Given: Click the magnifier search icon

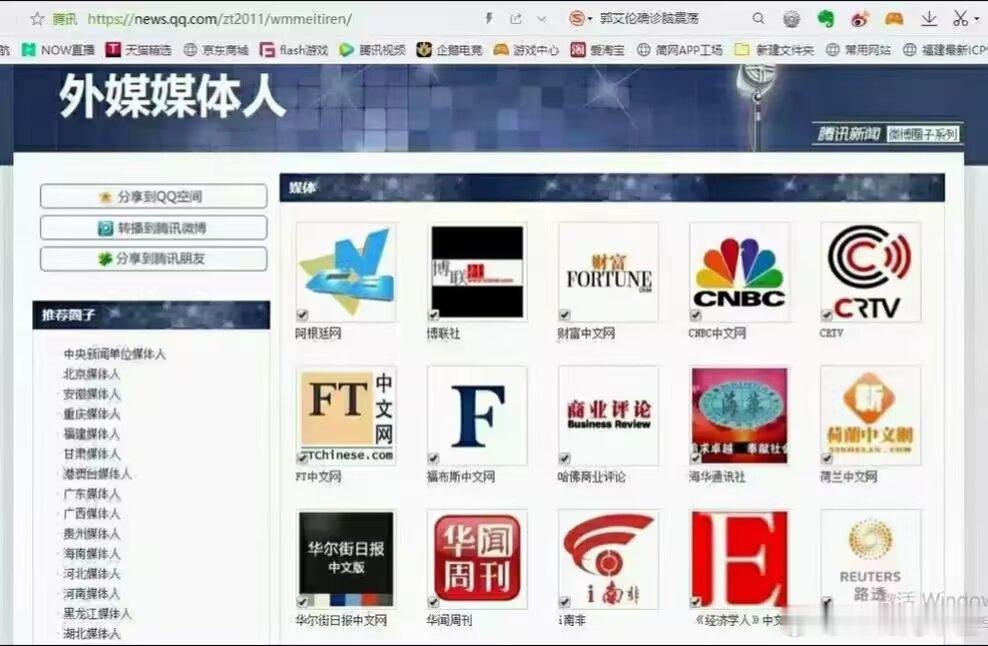Looking at the screenshot, I should click(759, 19).
